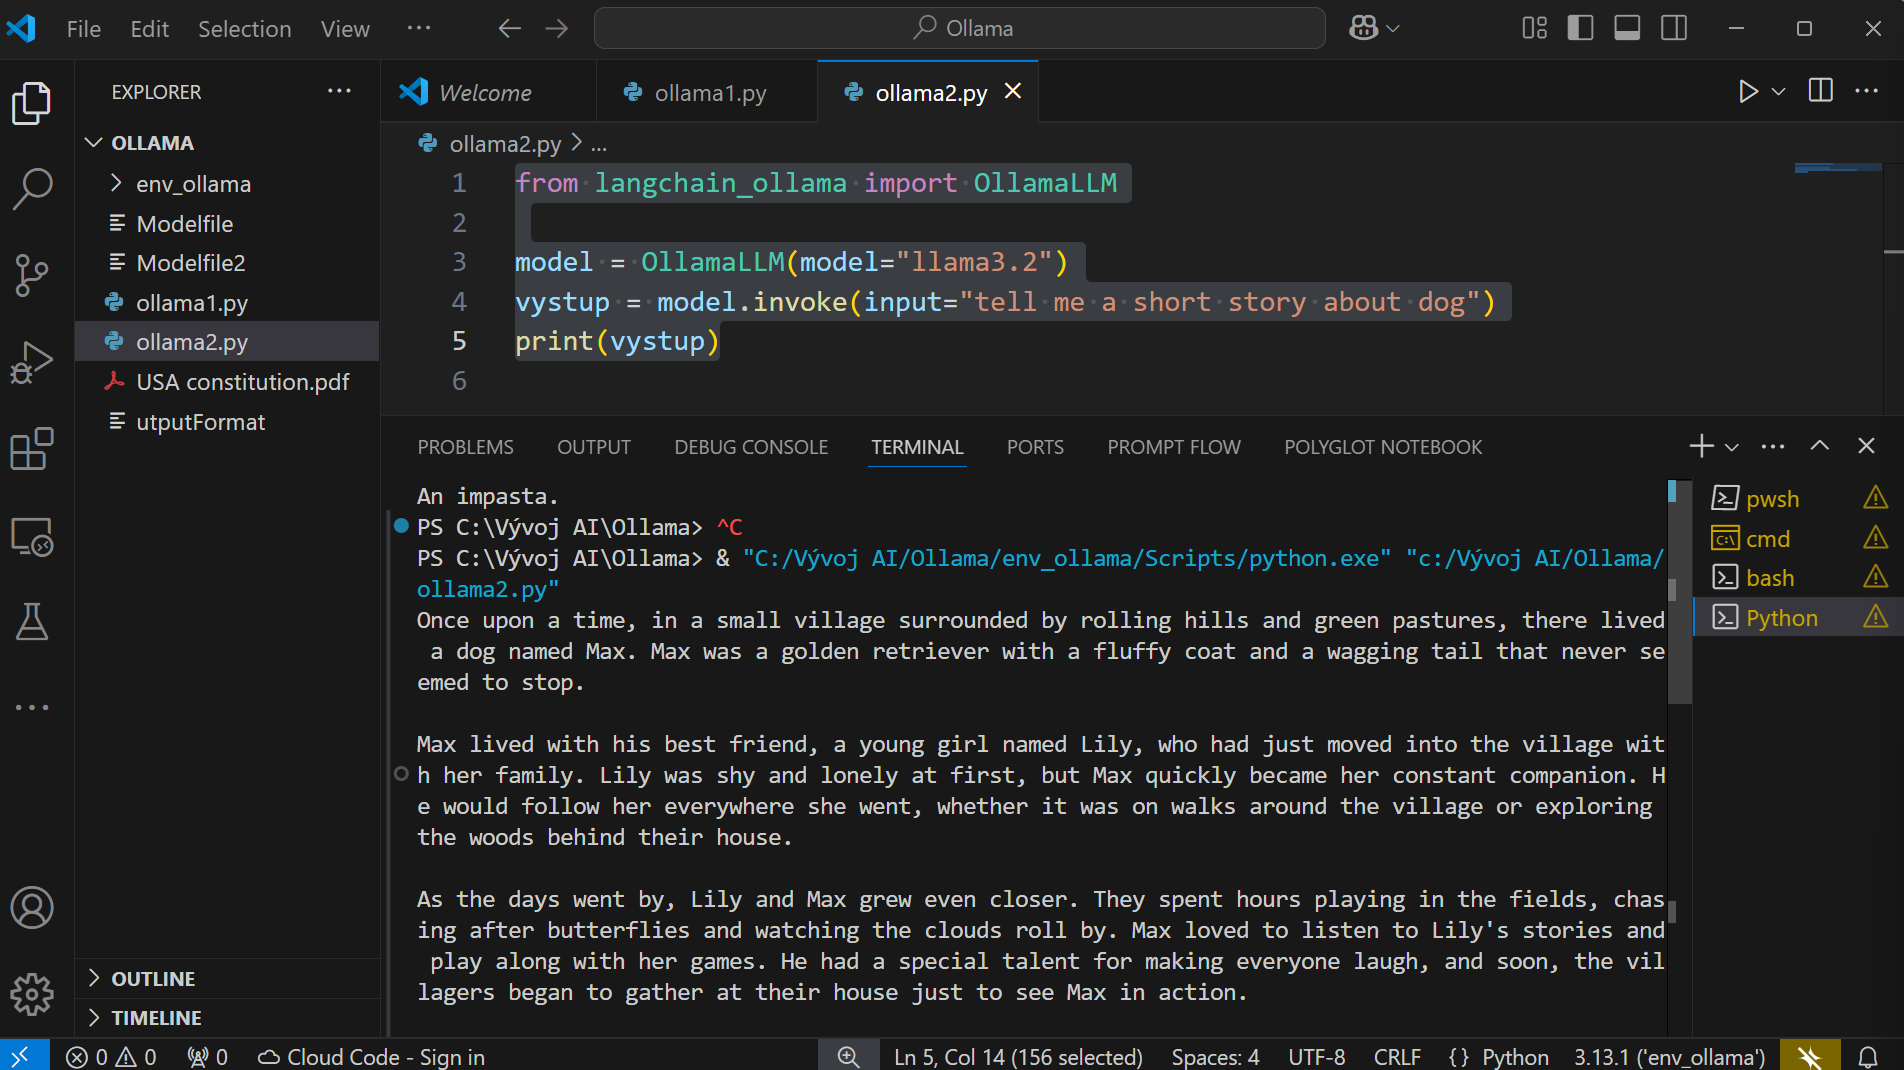Split the editor to the right
The height and width of the screenshot is (1070, 1904).
[1820, 91]
